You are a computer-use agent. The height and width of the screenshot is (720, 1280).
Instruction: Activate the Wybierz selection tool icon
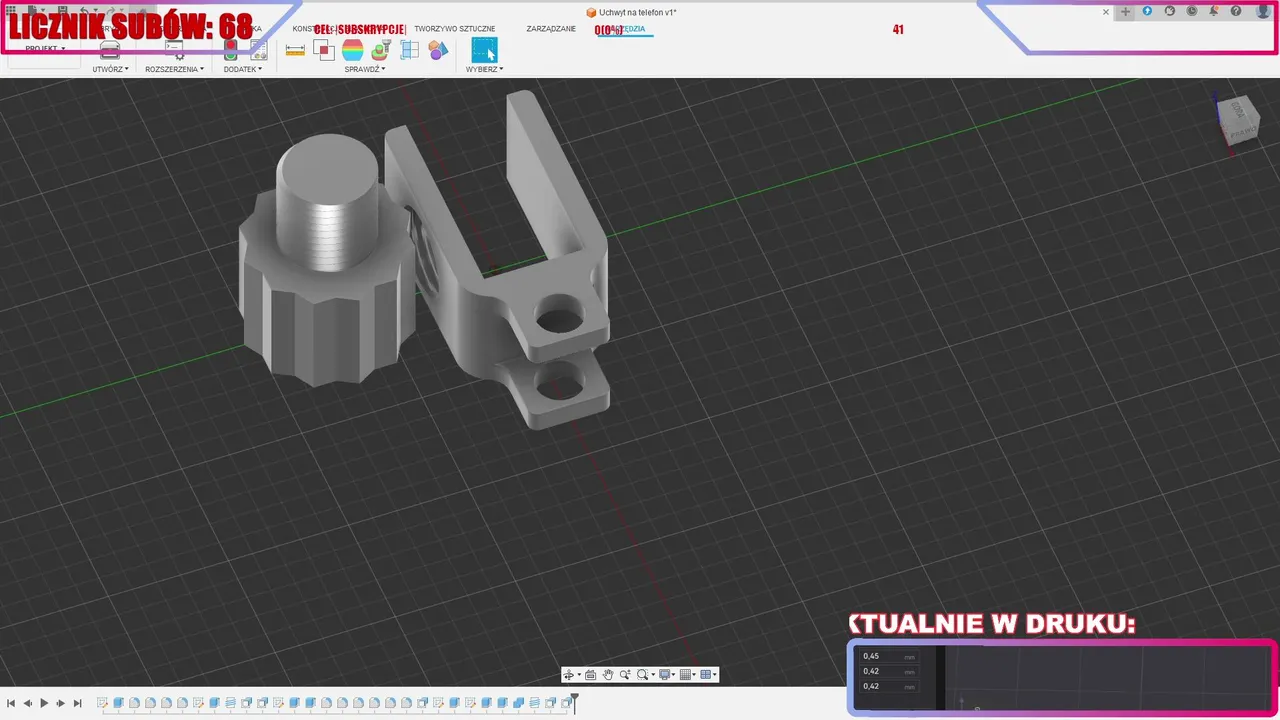pyautogui.click(x=484, y=50)
